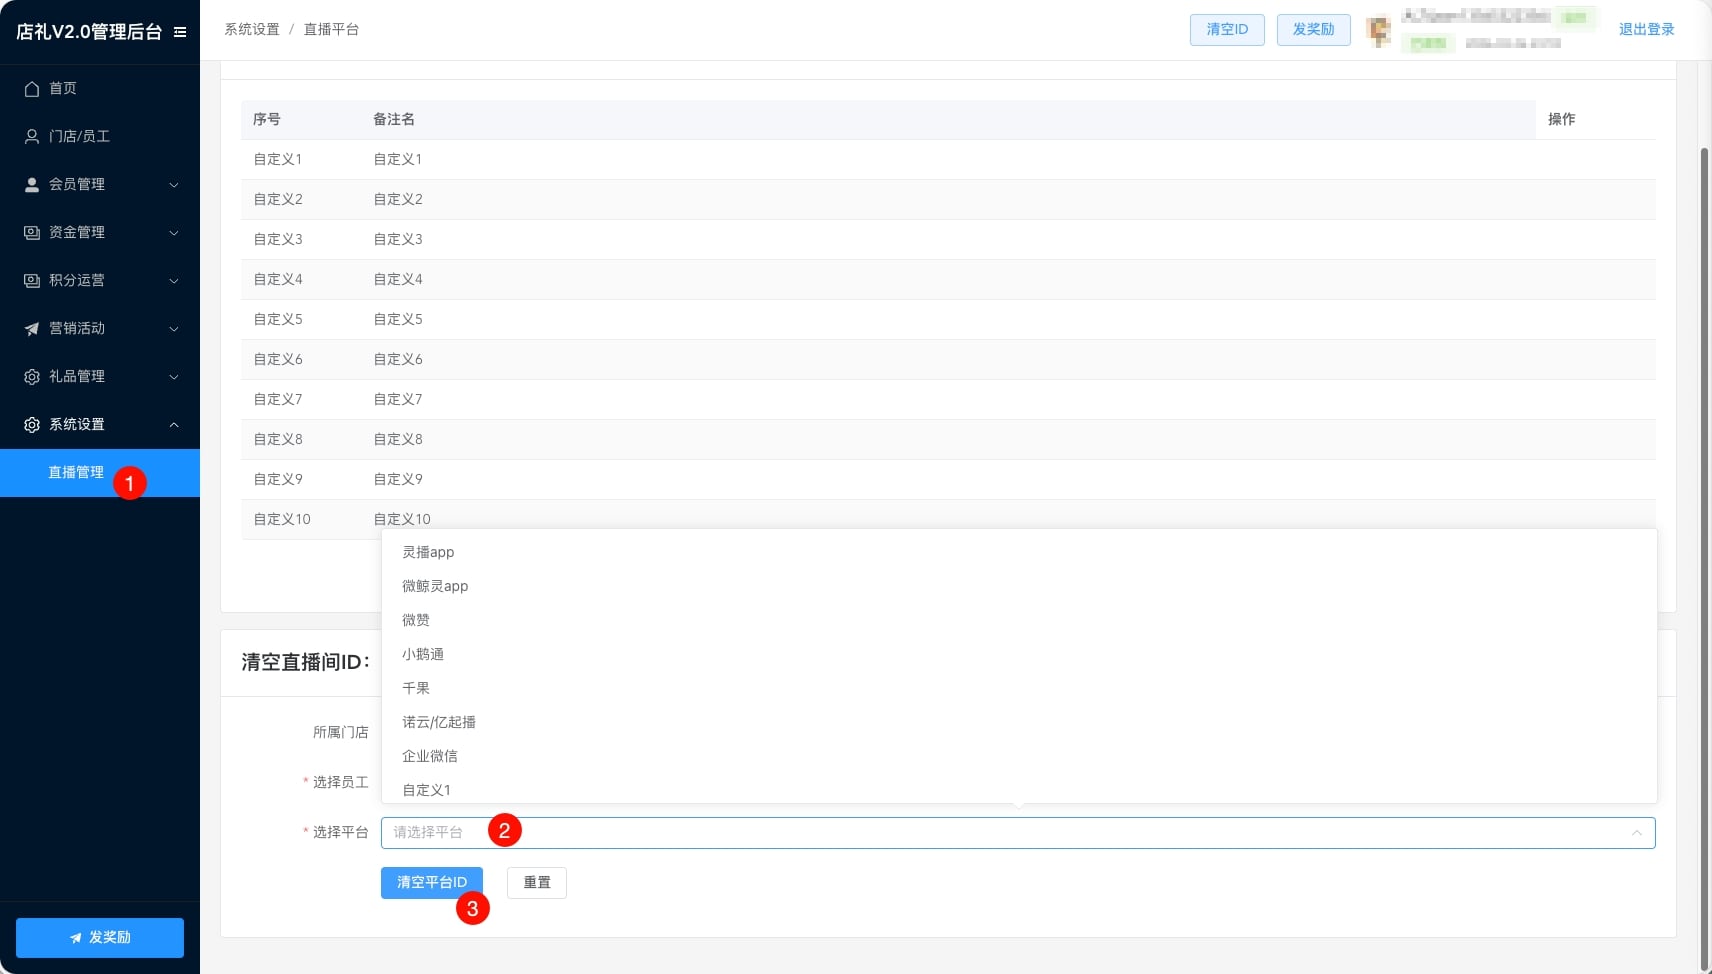The width and height of the screenshot is (1712, 974).
Task: Select 小鹅通 platform option
Action: tap(423, 654)
